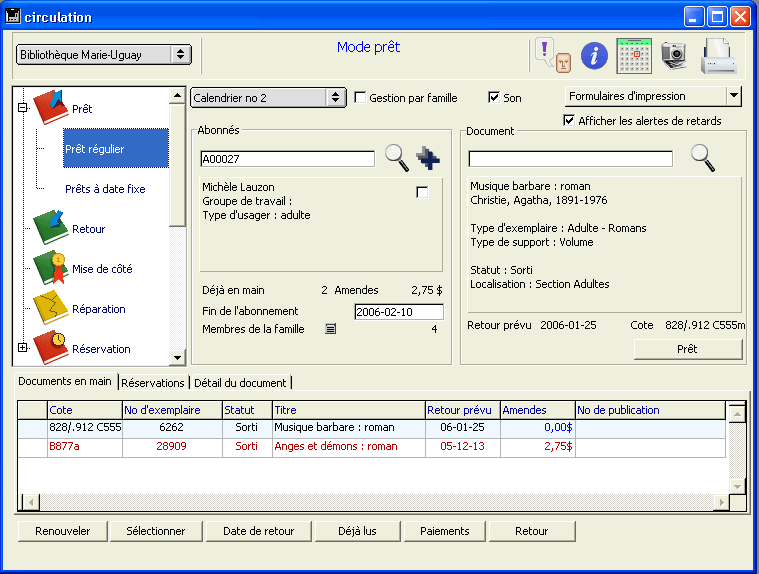Uncheck Afficher les alertes de retards
This screenshot has width=759, height=574.
(x=569, y=121)
